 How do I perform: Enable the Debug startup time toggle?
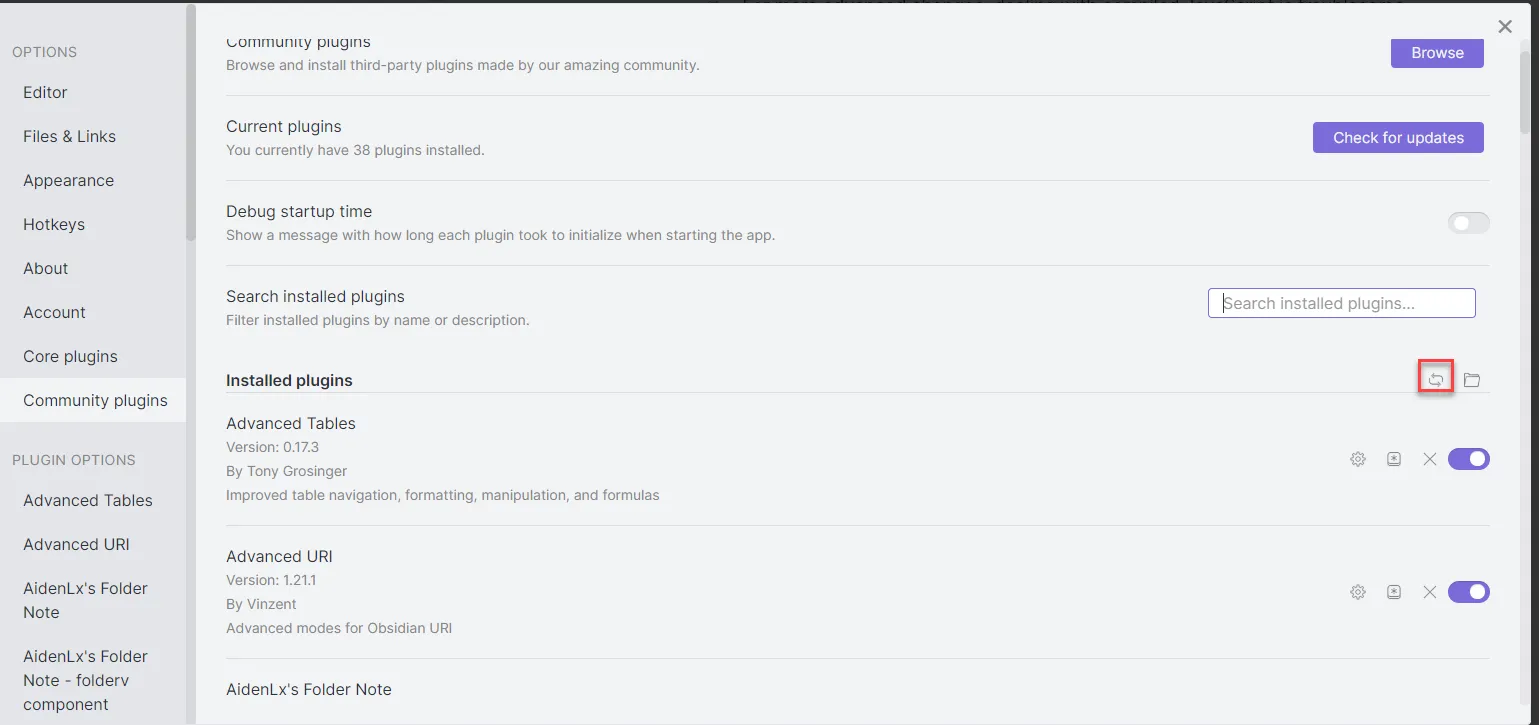[x=1468, y=223]
